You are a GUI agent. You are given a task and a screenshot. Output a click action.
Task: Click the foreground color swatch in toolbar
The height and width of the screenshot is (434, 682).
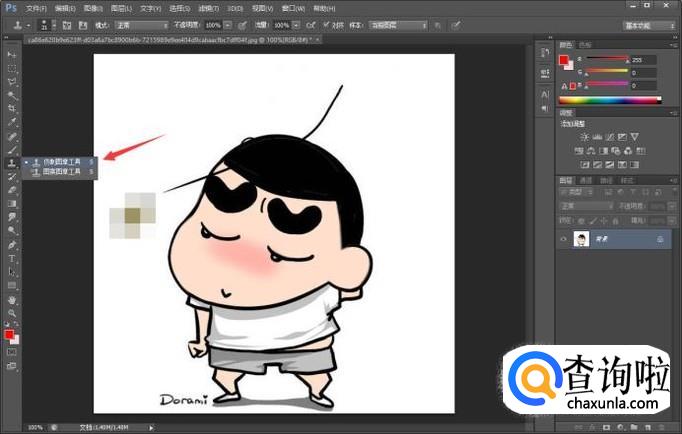(9, 335)
